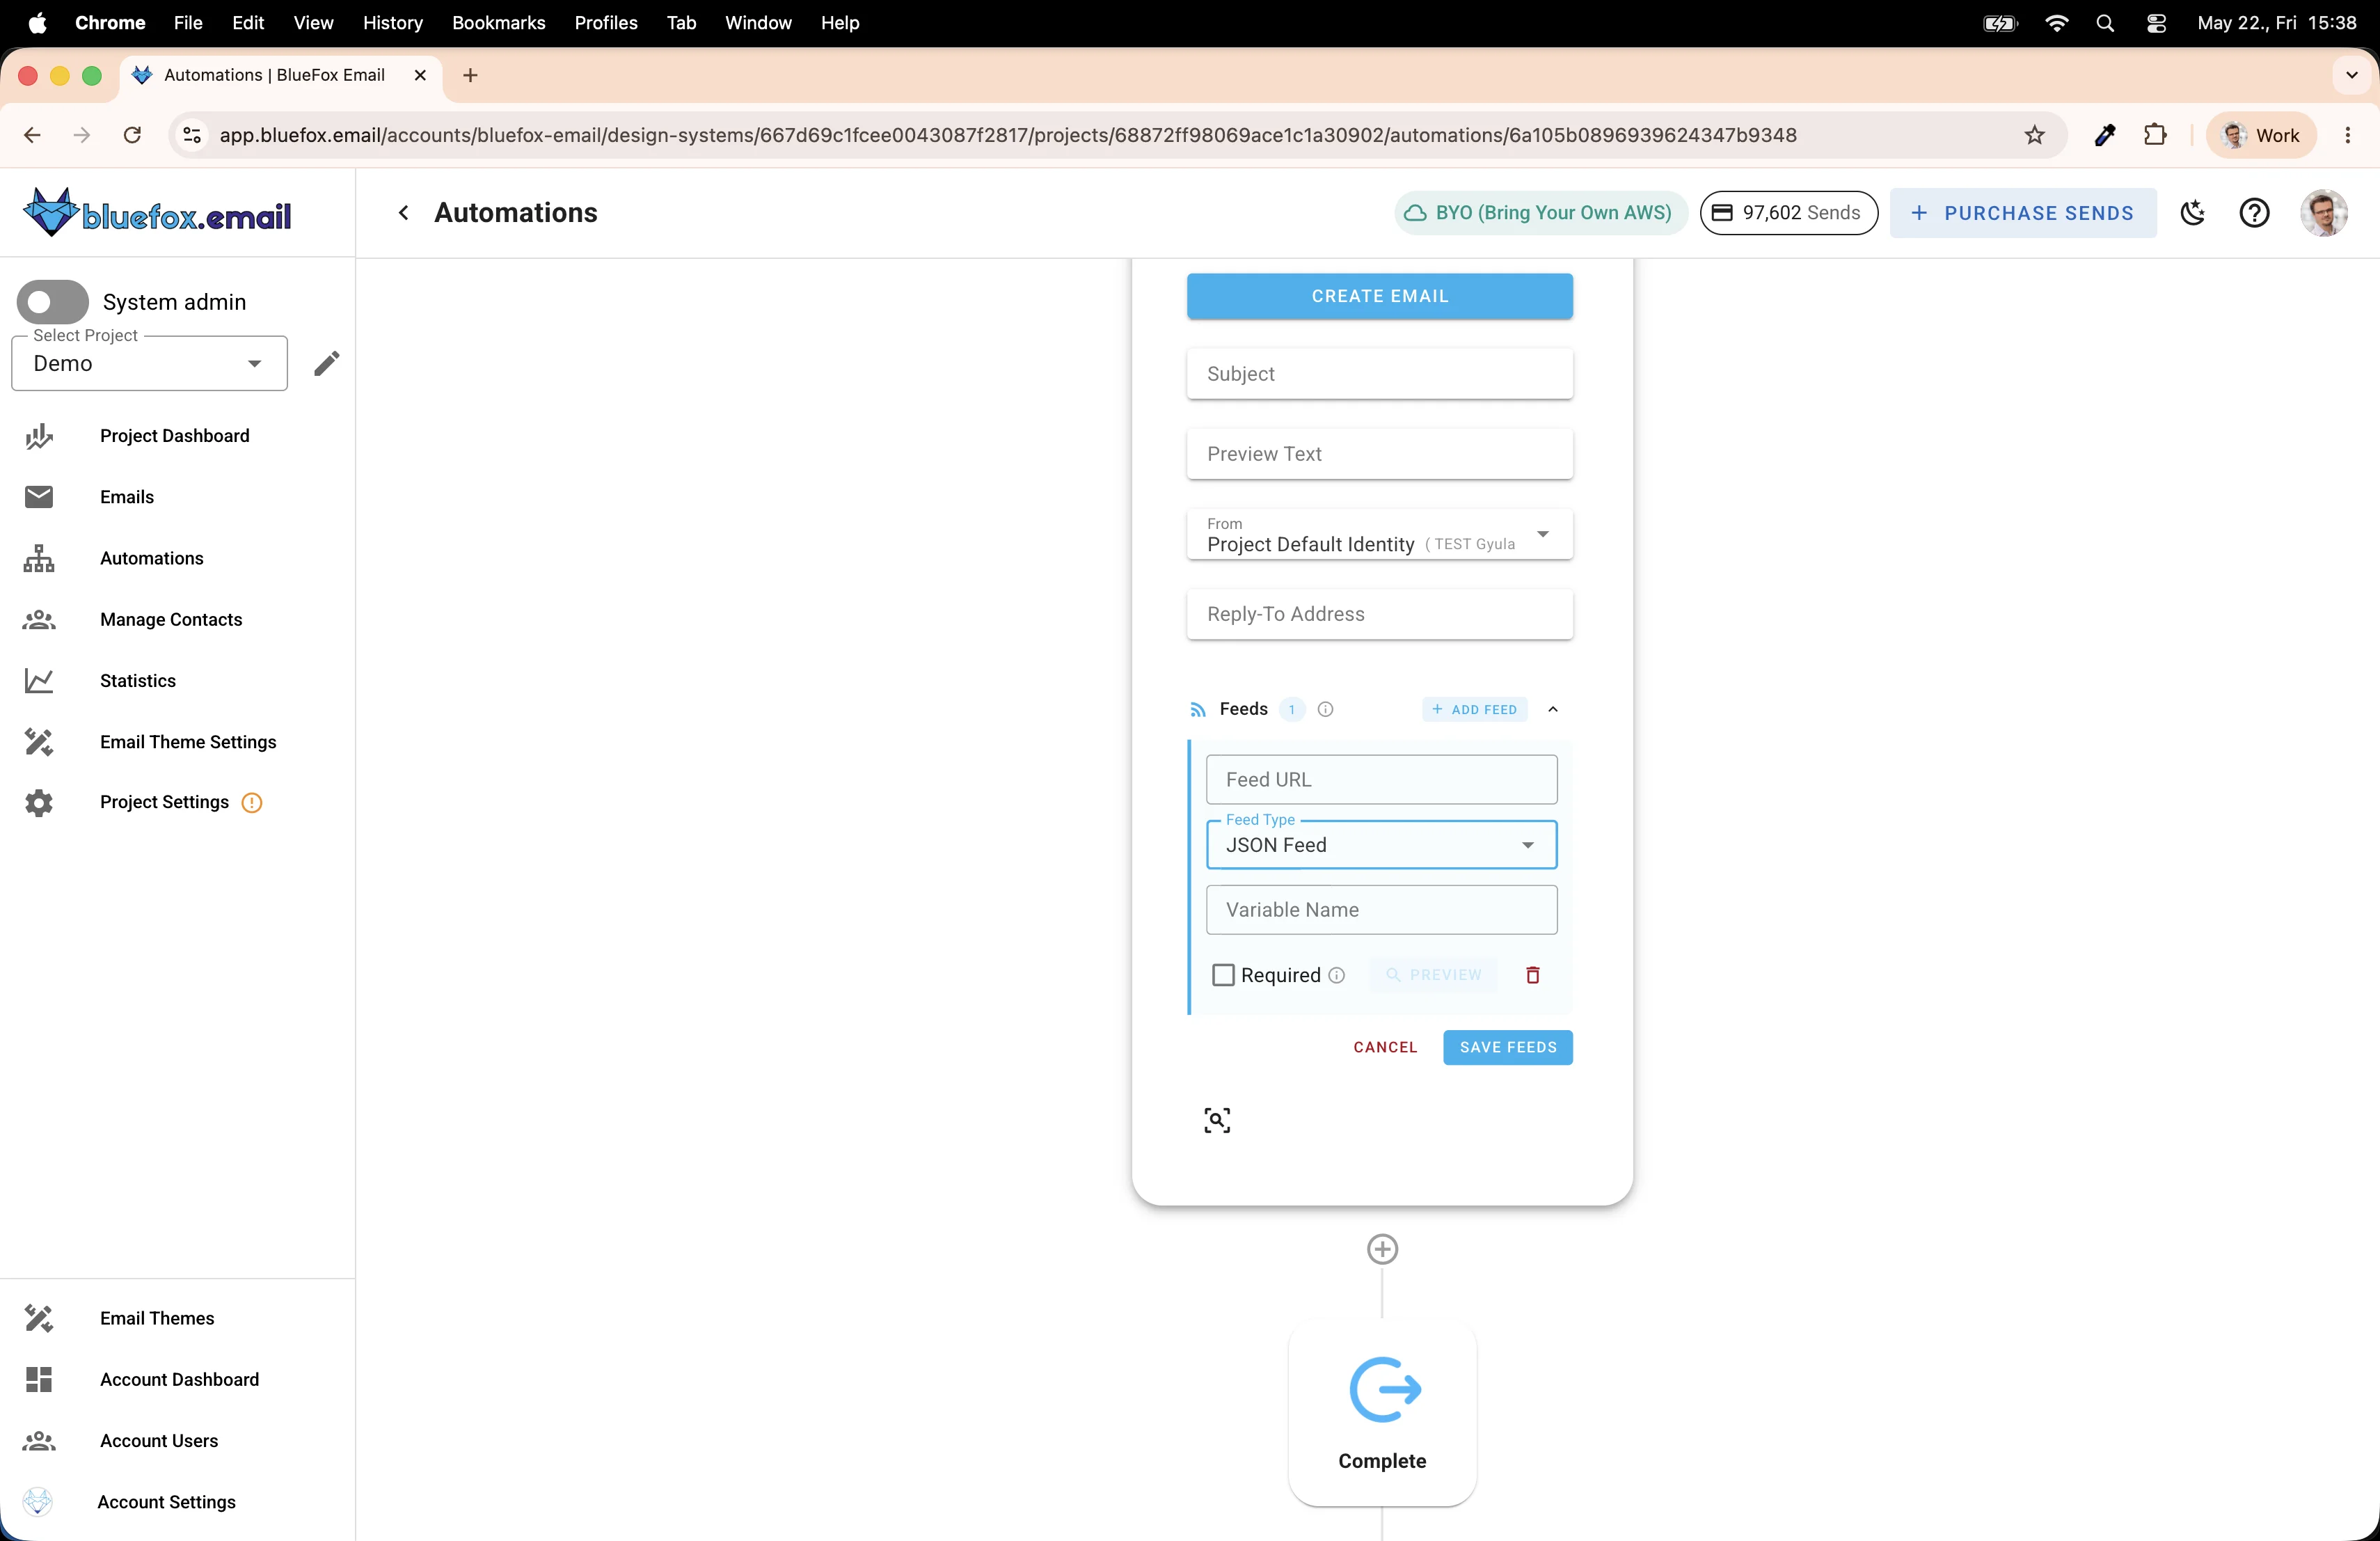Expand Chrome tab search dropdown
Screen dimensions: 2380x1541
click(x=2351, y=75)
